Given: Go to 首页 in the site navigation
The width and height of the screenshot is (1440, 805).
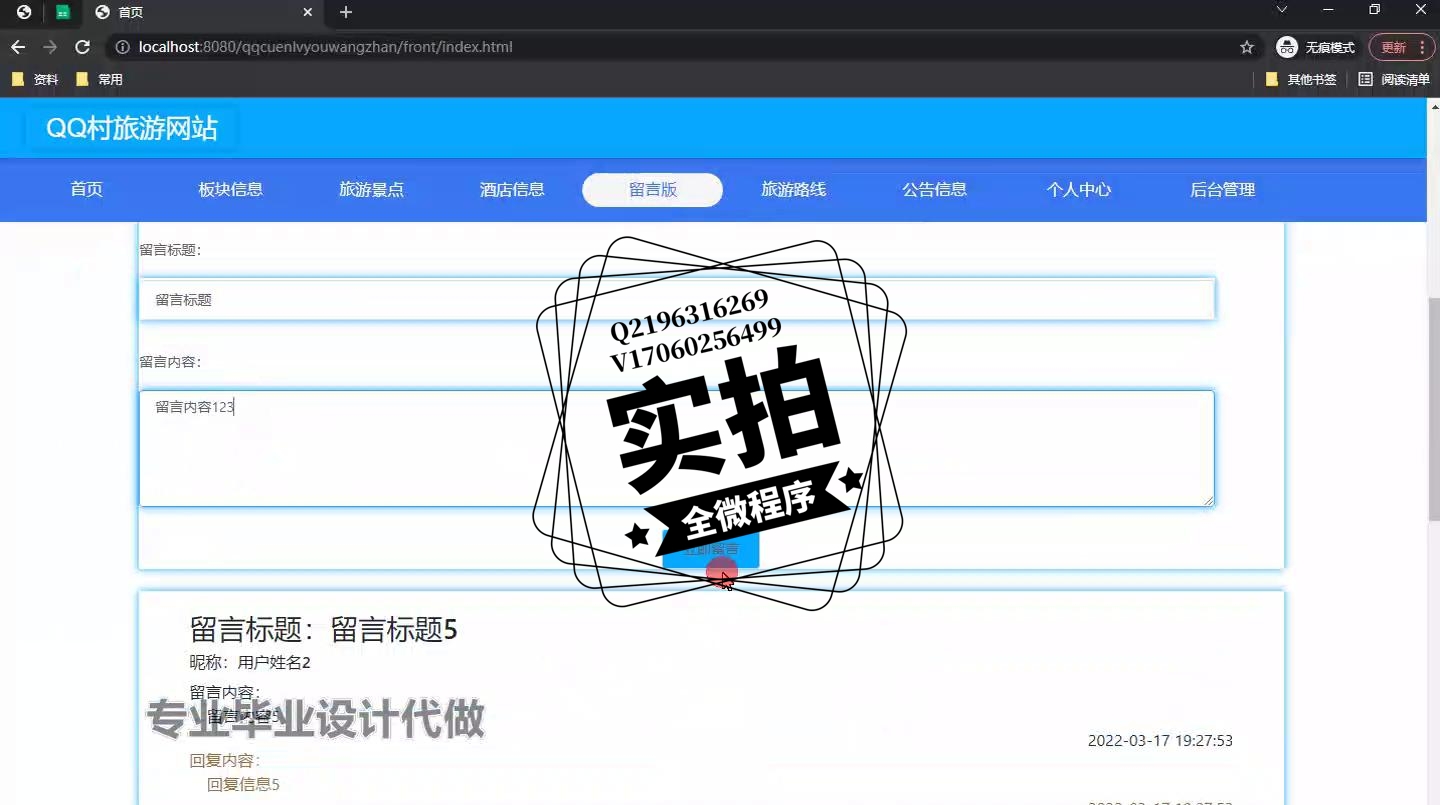Looking at the screenshot, I should click(x=87, y=190).
